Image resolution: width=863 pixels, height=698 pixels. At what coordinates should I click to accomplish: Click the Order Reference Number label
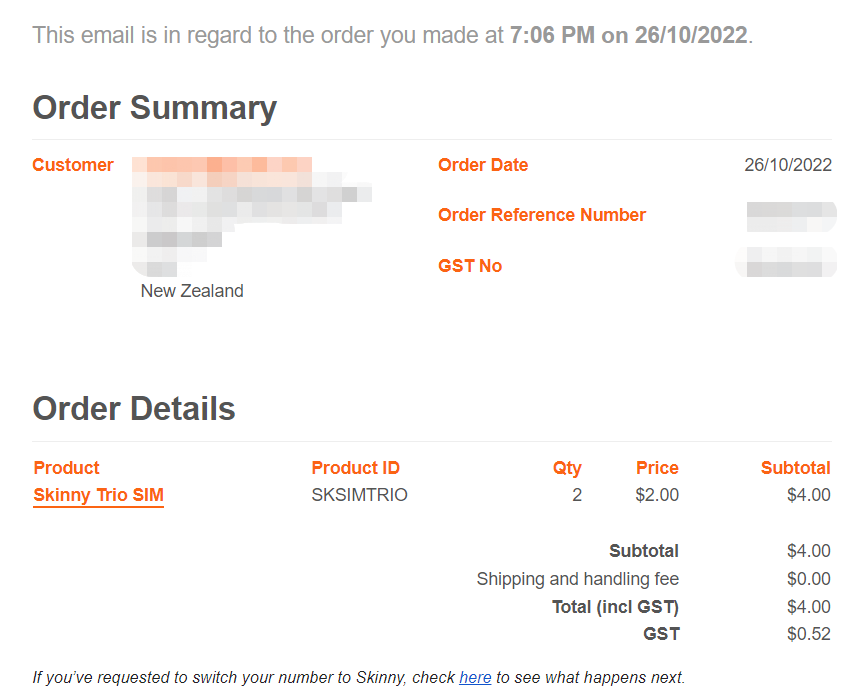click(542, 215)
